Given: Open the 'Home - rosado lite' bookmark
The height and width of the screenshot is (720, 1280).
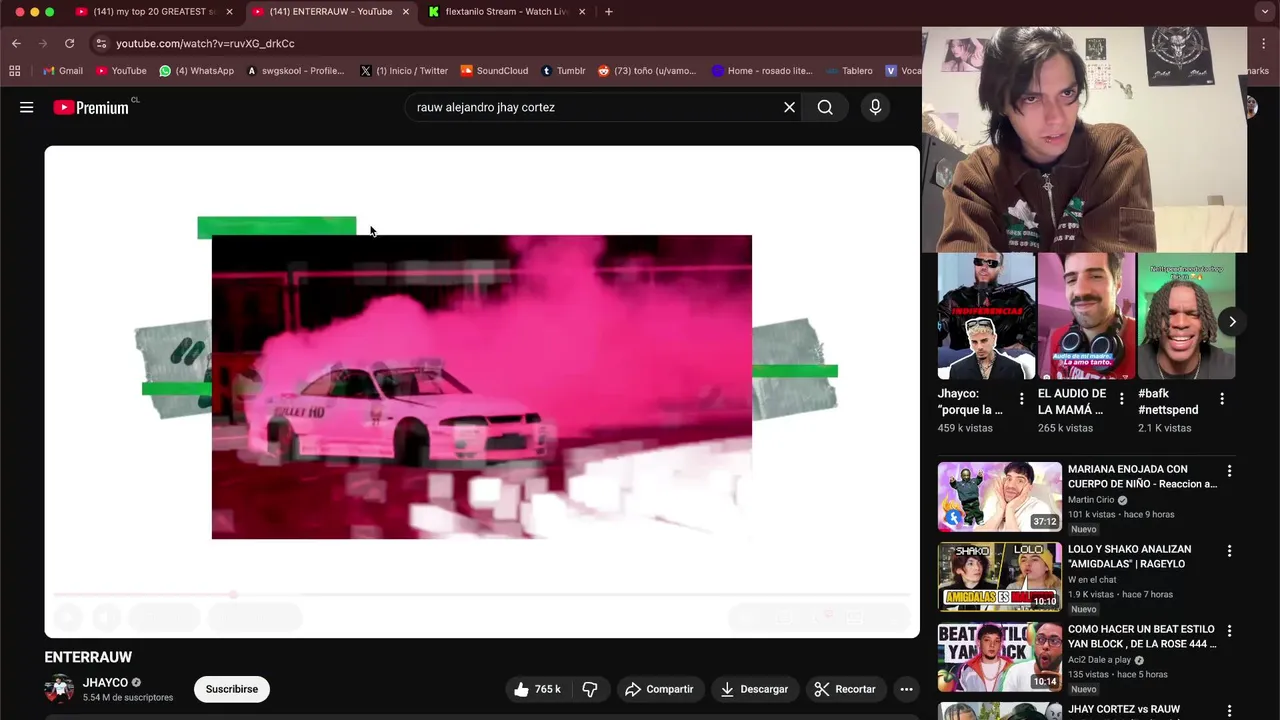Looking at the screenshot, I should [762, 71].
